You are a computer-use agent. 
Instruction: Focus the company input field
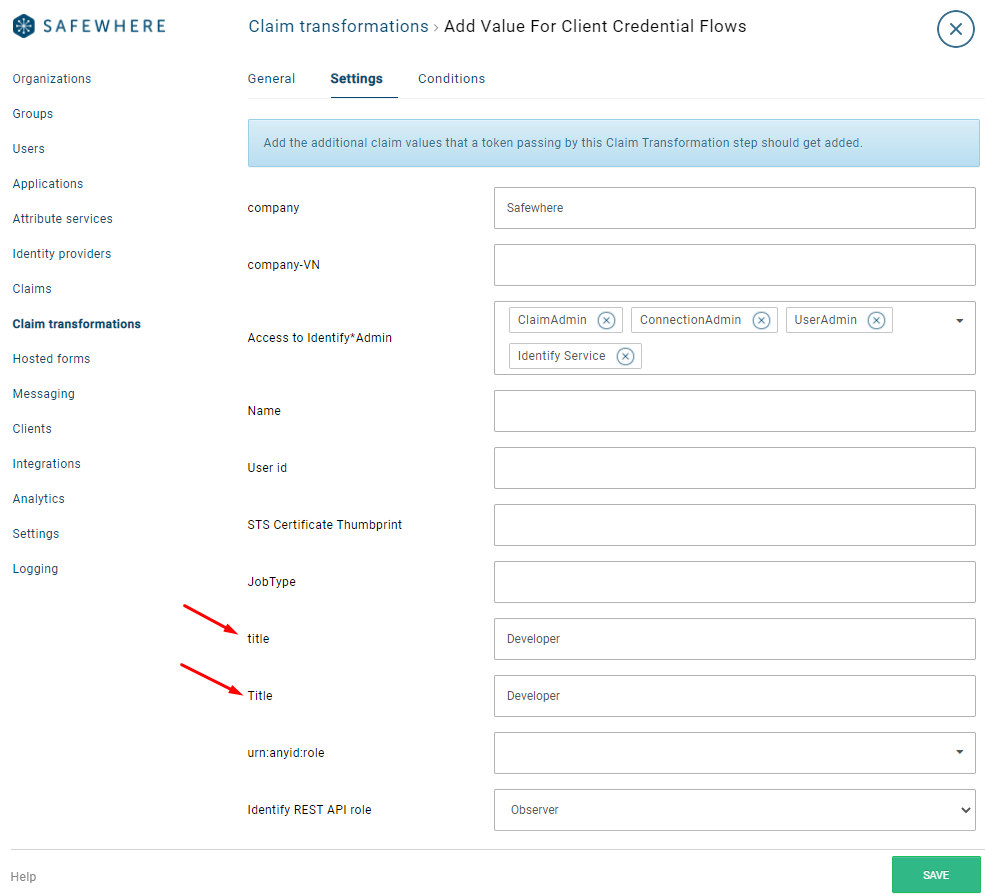[x=734, y=208]
